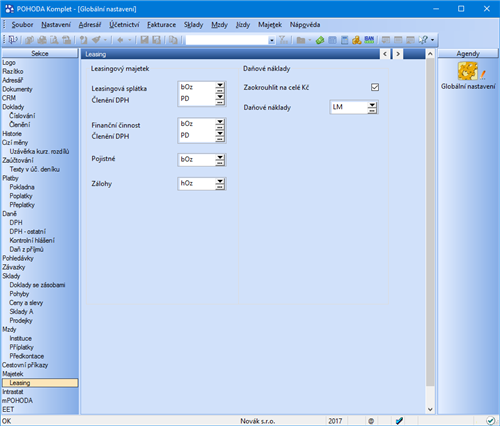This screenshot has height=426, width=500.
Task: Select Doklady se zásobami section
Action: pos(37,285)
